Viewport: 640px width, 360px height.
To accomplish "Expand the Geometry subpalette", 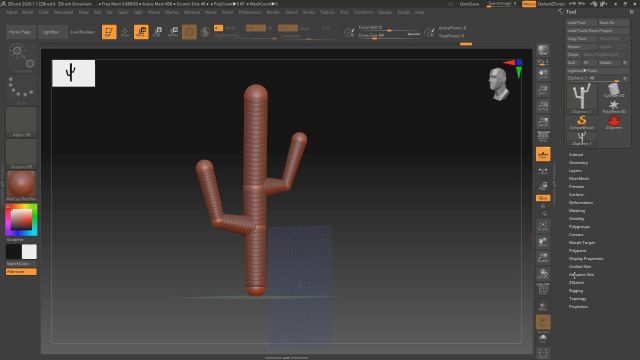I will pos(578,162).
